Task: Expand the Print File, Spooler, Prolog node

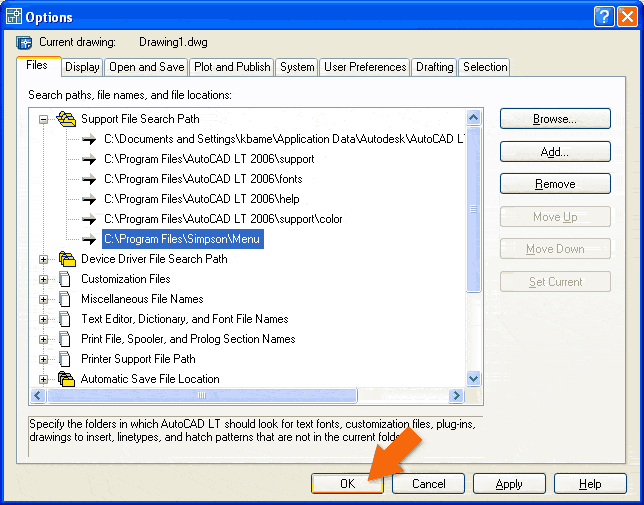Action: 43,339
